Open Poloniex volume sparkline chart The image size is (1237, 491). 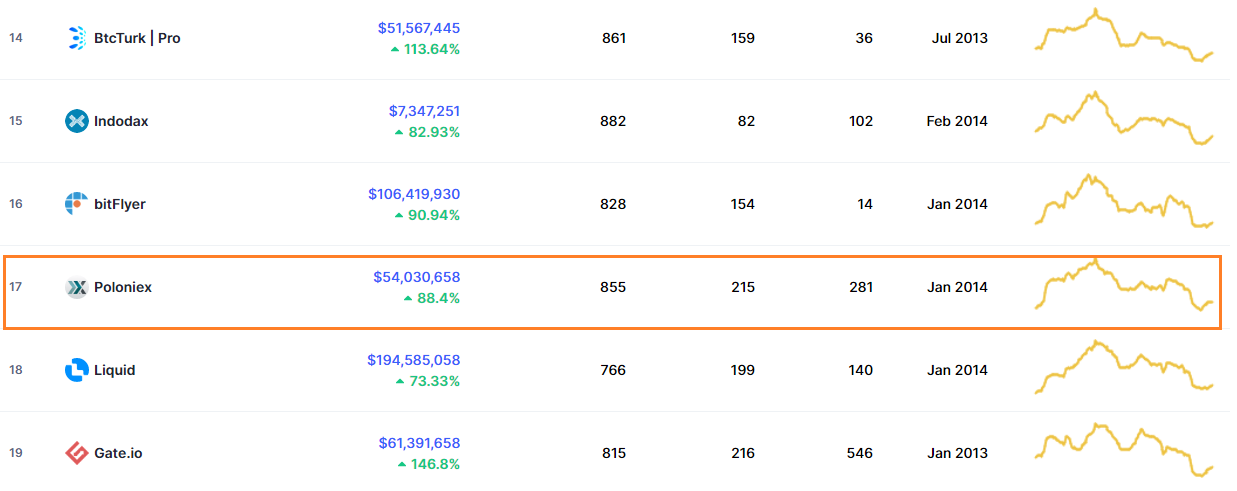[x=1124, y=285]
